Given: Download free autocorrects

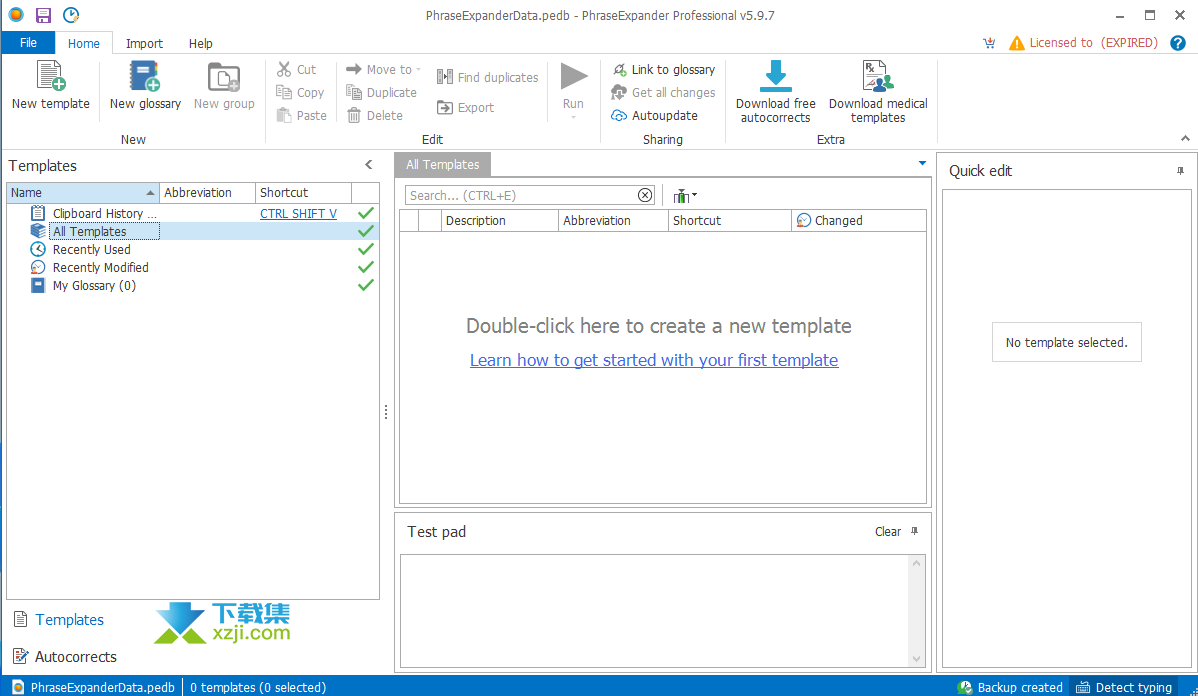Looking at the screenshot, I should click(x=775, y=92).
